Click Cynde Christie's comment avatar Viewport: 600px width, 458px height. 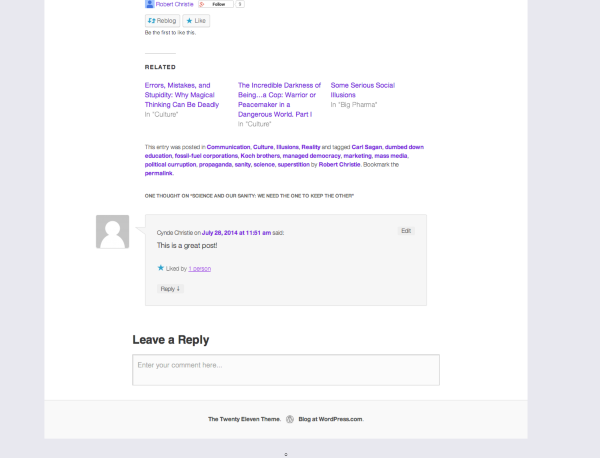click(x=112, y=231)
